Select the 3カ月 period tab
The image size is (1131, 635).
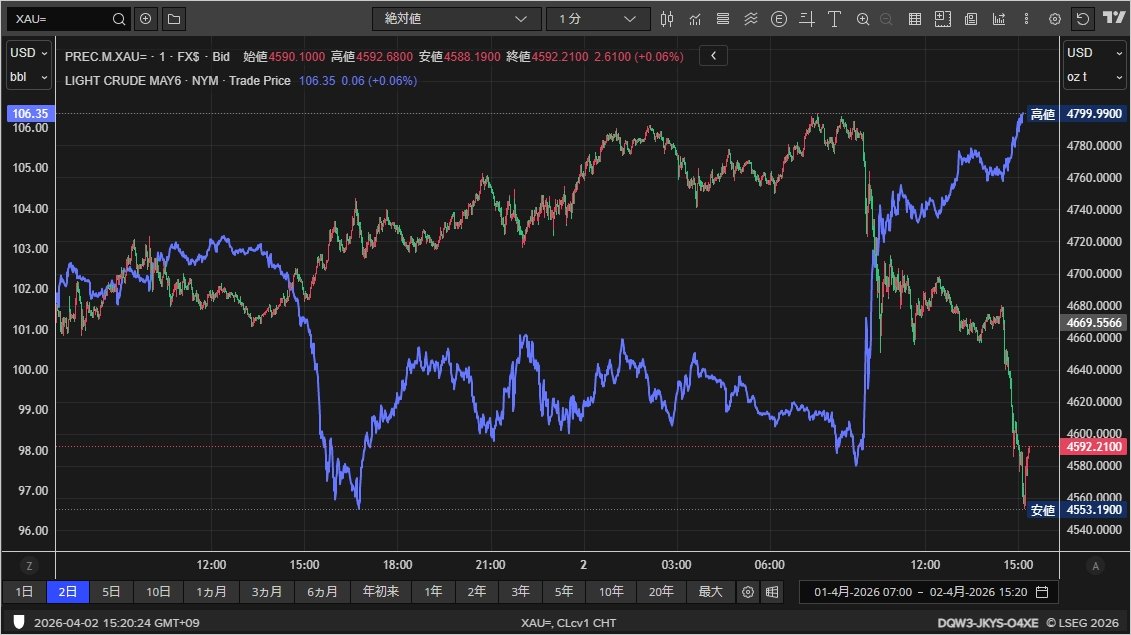tap(267, 592)
